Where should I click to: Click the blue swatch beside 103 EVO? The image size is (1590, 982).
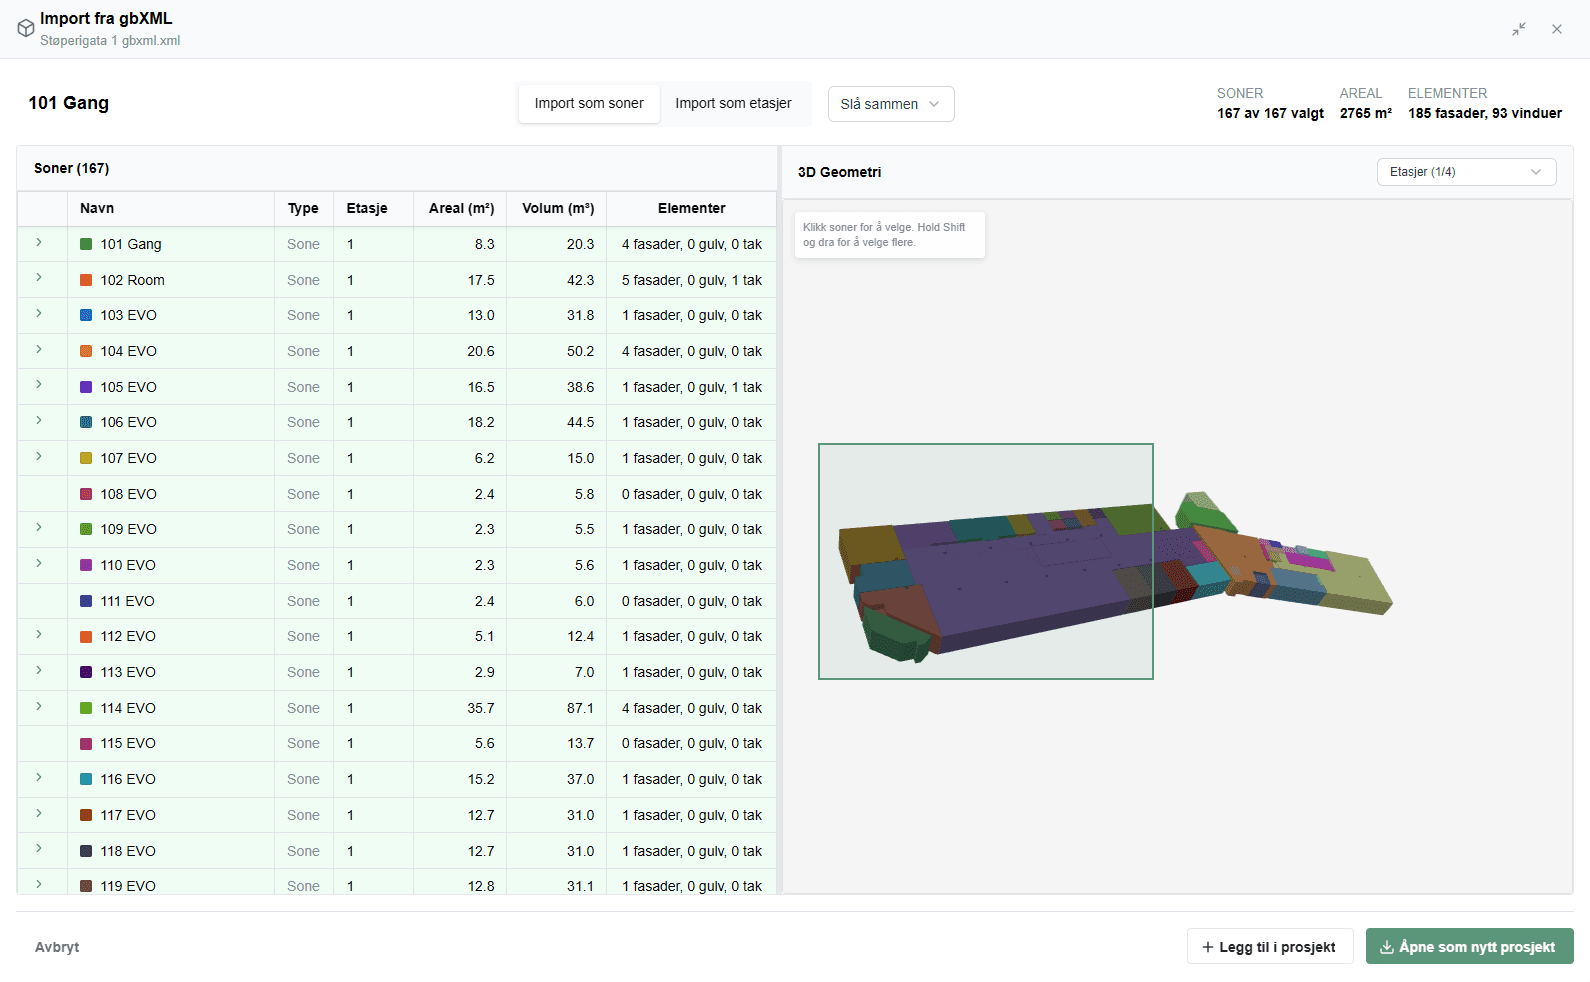pyautogui.click(x=86, y=315)
